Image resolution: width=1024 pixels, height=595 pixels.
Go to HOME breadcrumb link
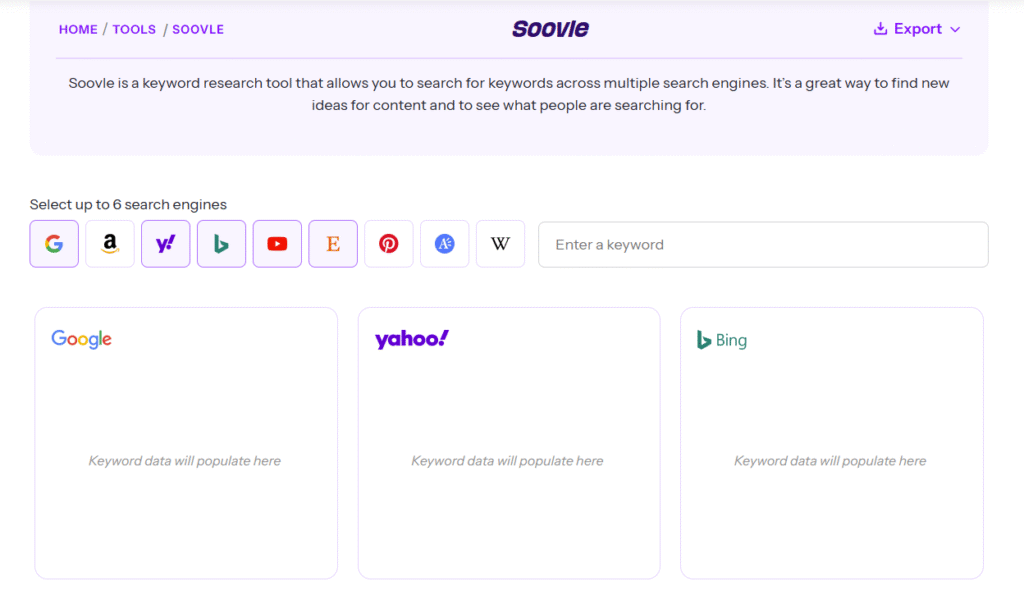tap(78, 29)
